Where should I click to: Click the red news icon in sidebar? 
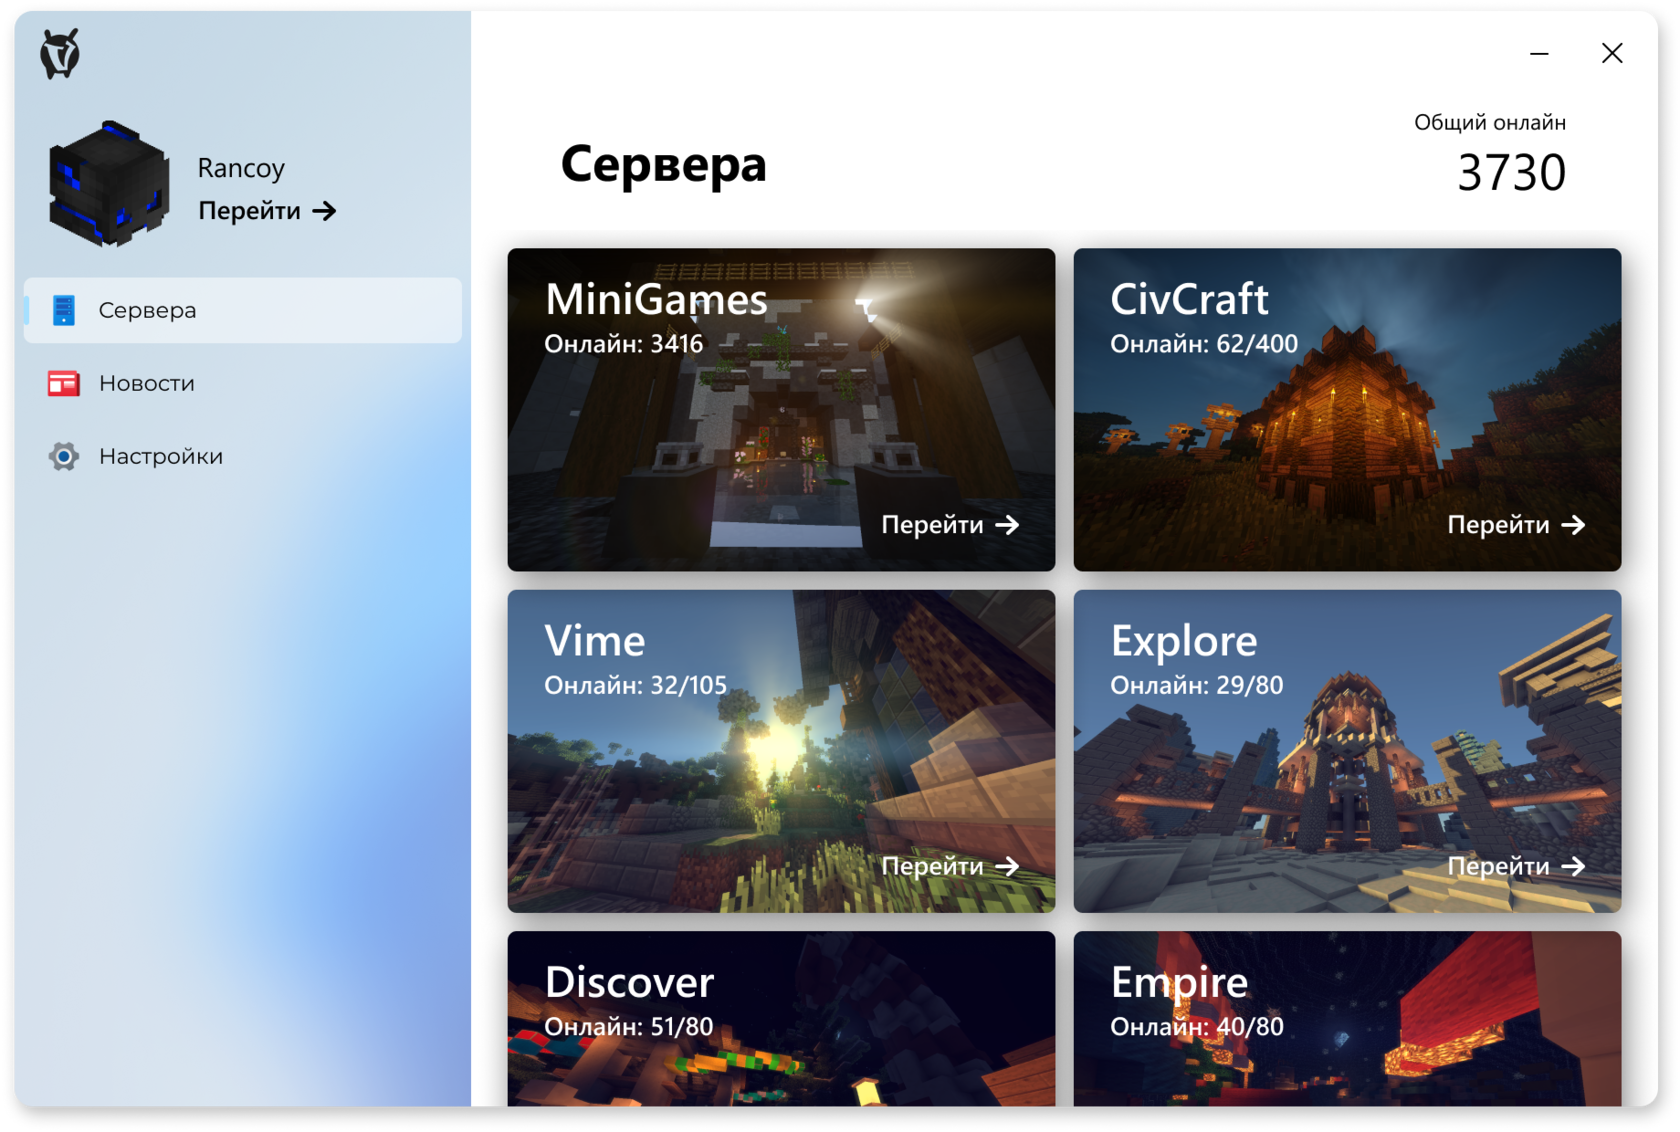[64, 384]
